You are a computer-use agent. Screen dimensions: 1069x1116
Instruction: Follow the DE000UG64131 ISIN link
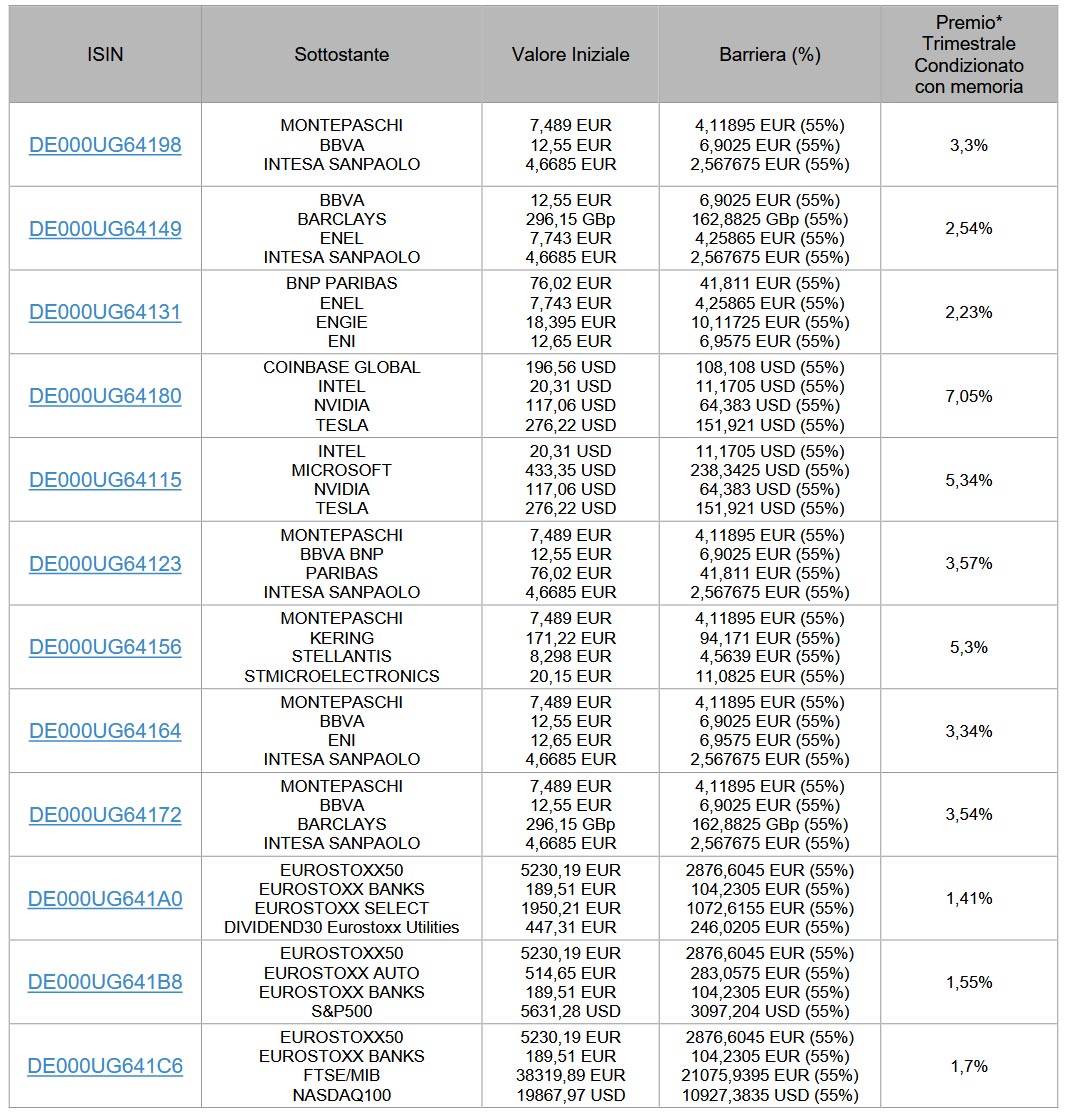coord(105,312)
